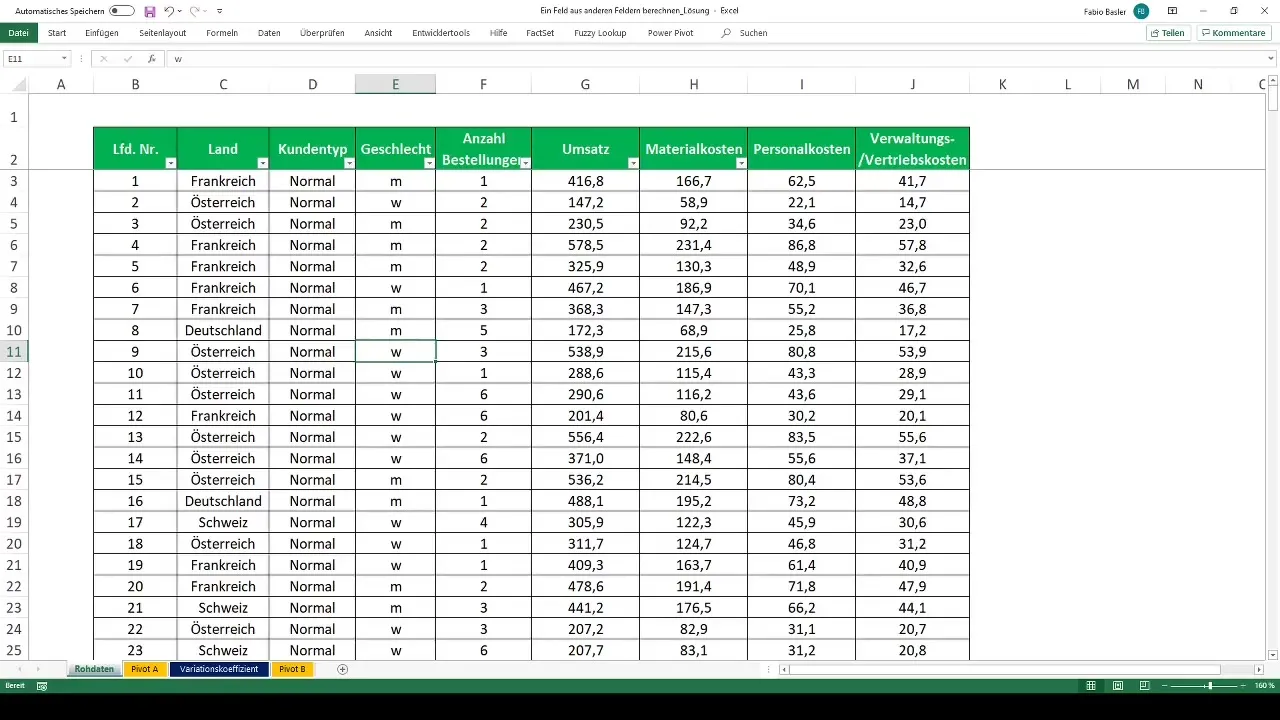1280x720 pixels.
Task: Open the Lfd. Nr. filter dropdown
Action: pos(170,162)
